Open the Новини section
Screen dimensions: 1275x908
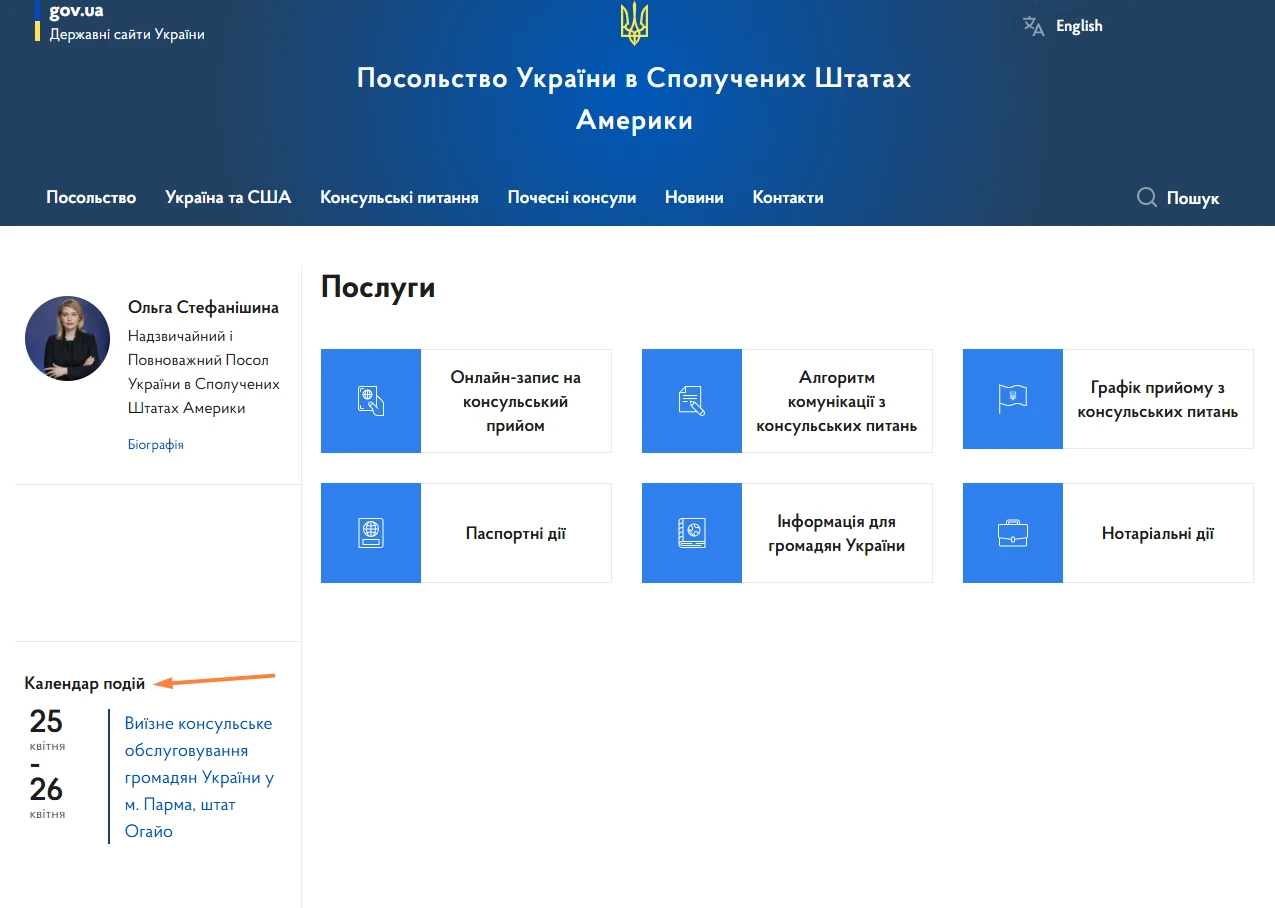coord(694,197)
